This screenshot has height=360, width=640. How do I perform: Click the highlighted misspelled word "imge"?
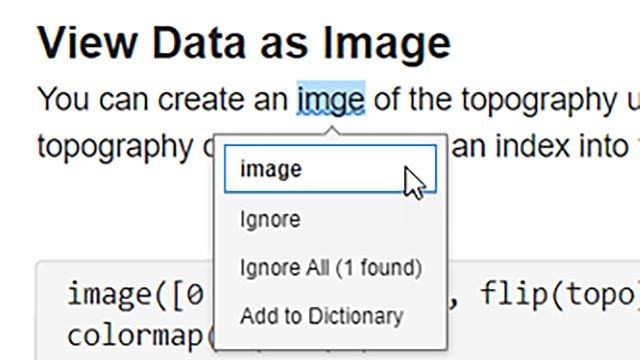pos(331,99)
